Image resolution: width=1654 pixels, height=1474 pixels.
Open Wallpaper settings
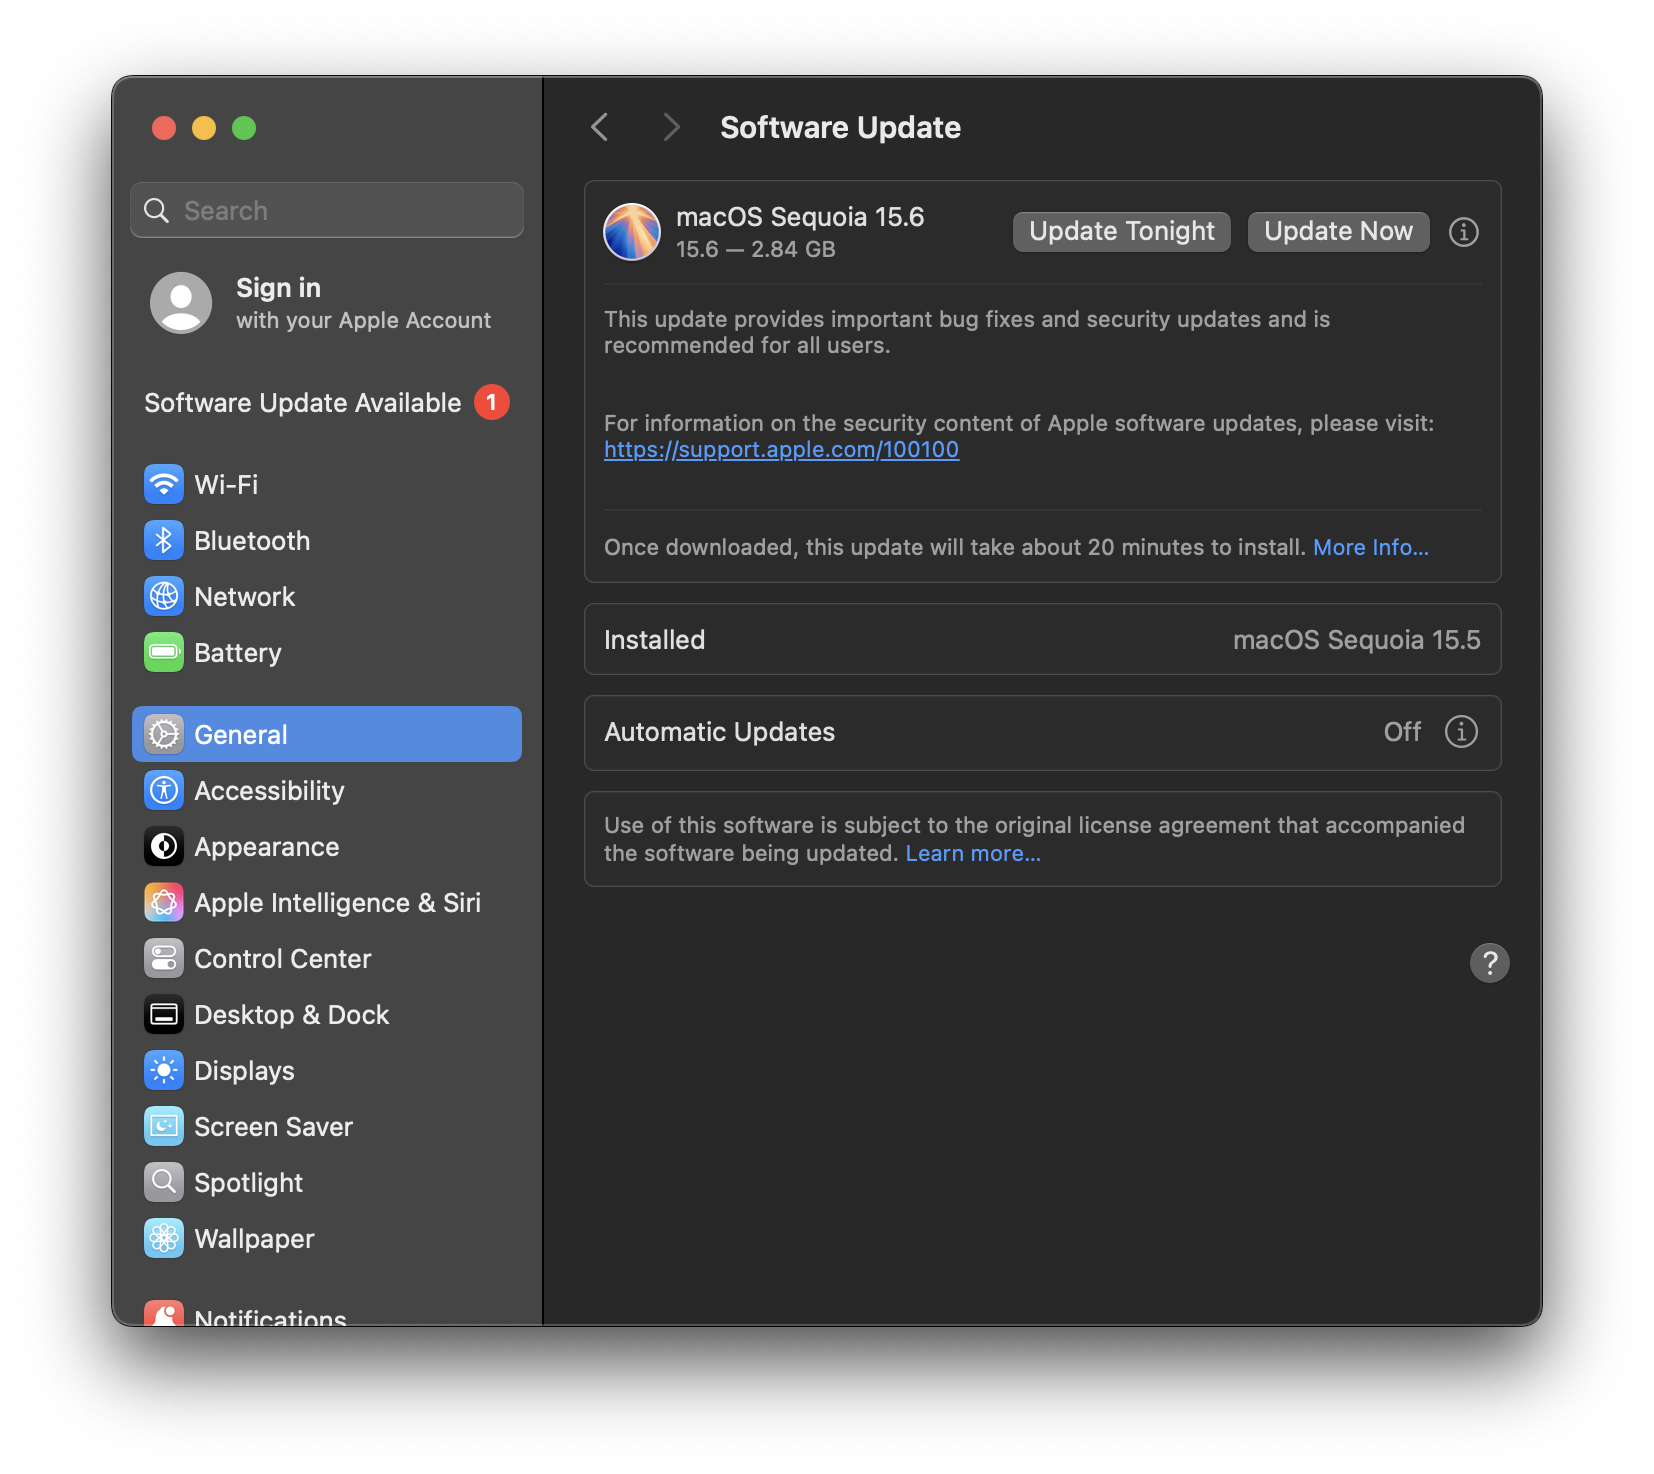click(x=327, y=1239)
